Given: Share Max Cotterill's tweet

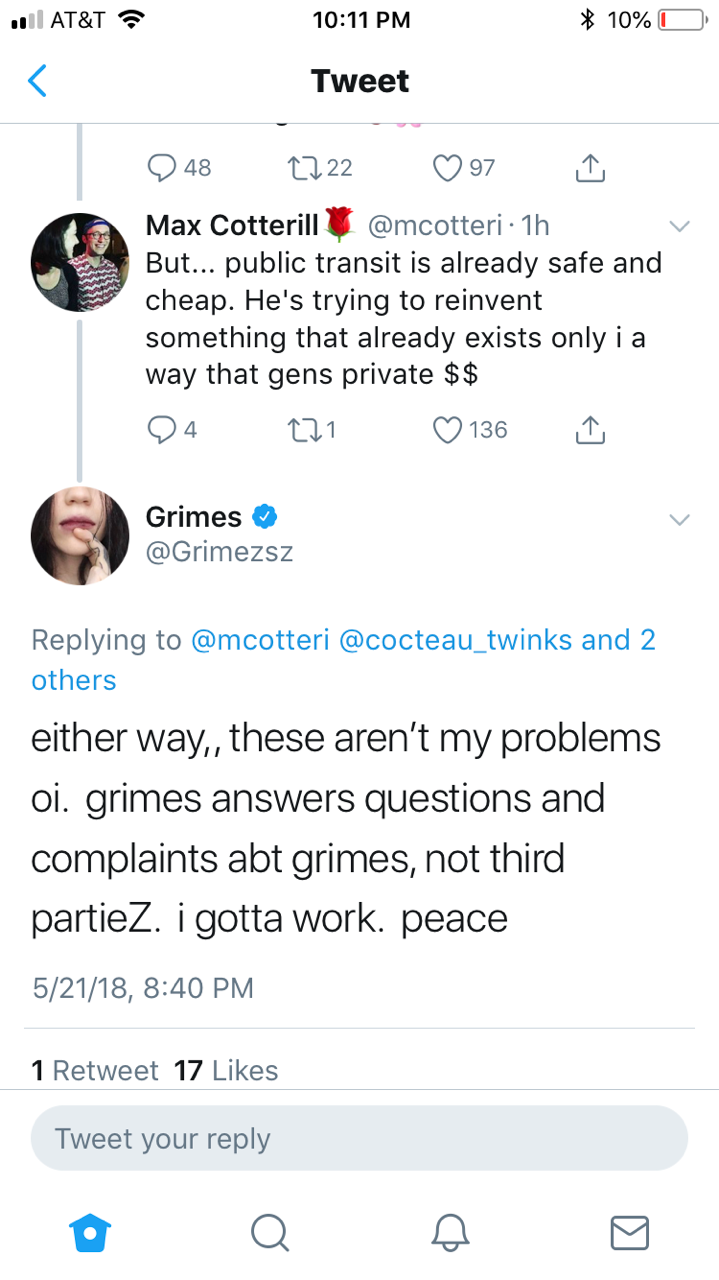Looking at the screenshot, I should coord(590,430).
